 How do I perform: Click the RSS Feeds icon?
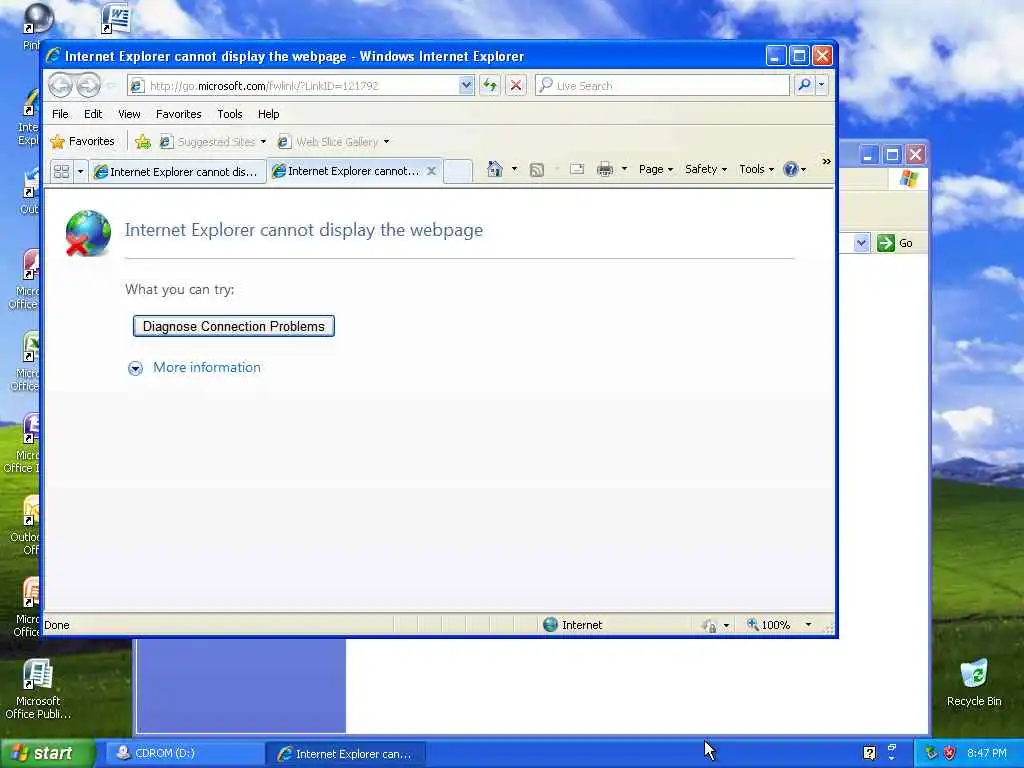537,170
